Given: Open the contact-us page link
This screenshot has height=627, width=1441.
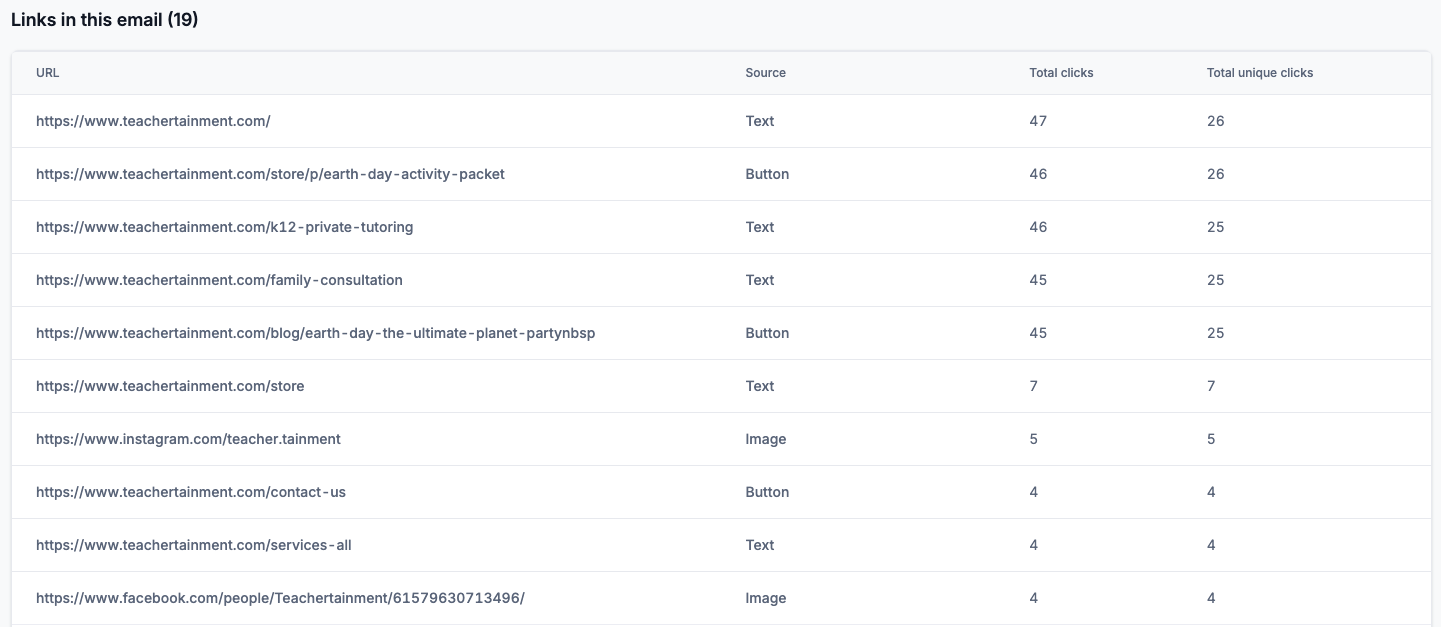Looking at the screenshot, I should (x=191, y=492).
